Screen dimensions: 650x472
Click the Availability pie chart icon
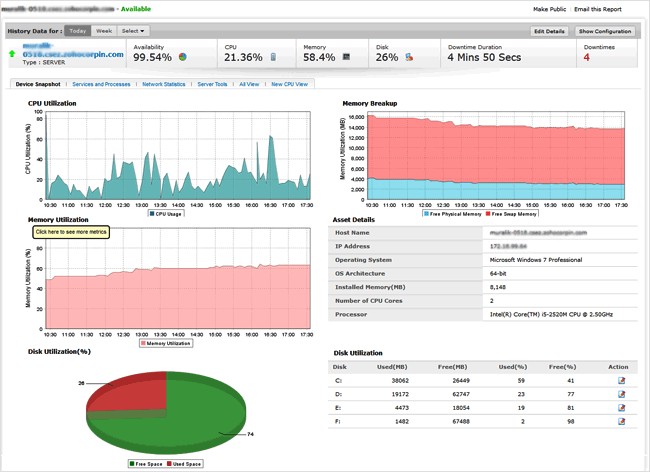pyautogui.click(x=183, y=57)
